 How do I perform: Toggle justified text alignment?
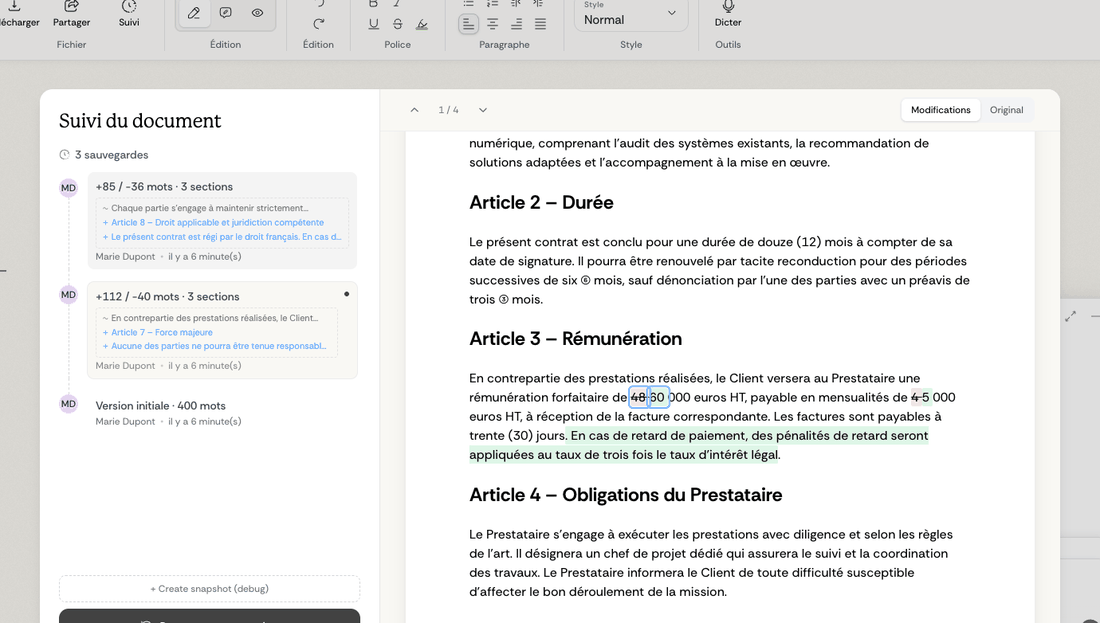click(540, 24)
